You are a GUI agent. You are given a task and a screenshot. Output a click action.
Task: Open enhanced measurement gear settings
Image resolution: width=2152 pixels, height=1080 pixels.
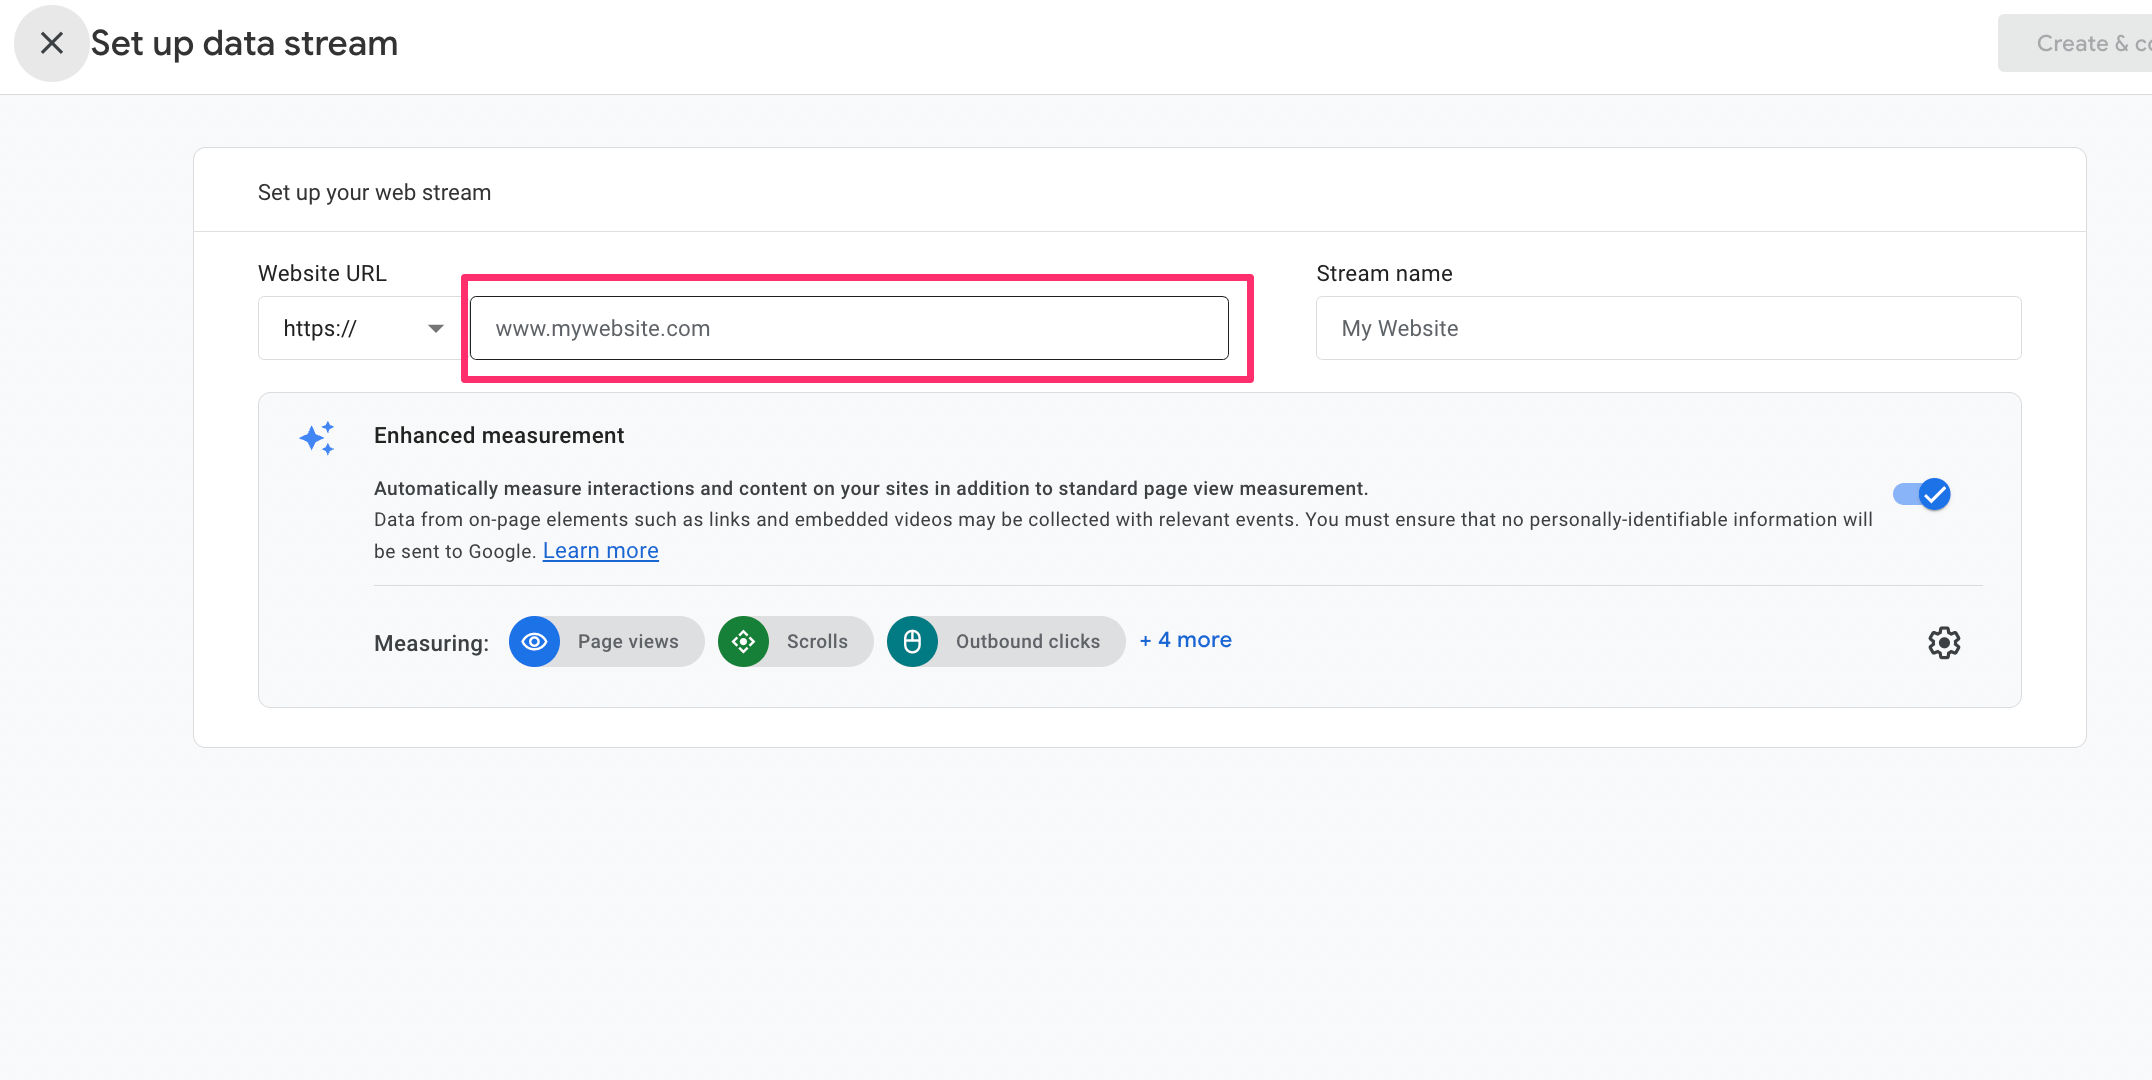1943,642
